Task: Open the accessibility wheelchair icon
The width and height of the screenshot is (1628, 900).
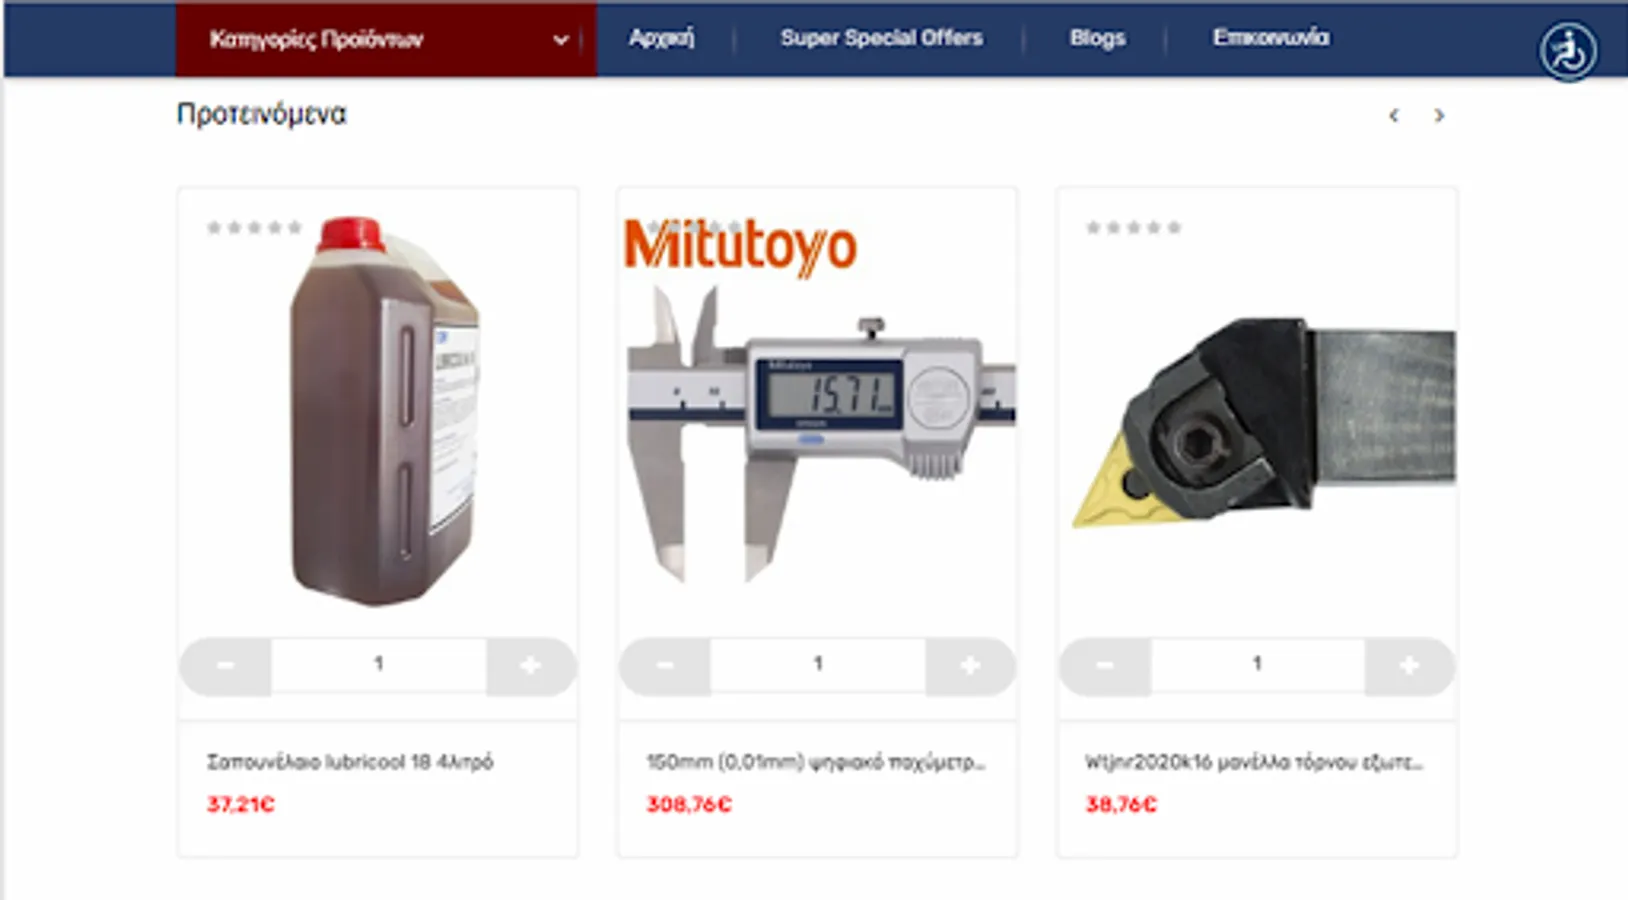Action: pyautogui.click(x=1567, y=50)
